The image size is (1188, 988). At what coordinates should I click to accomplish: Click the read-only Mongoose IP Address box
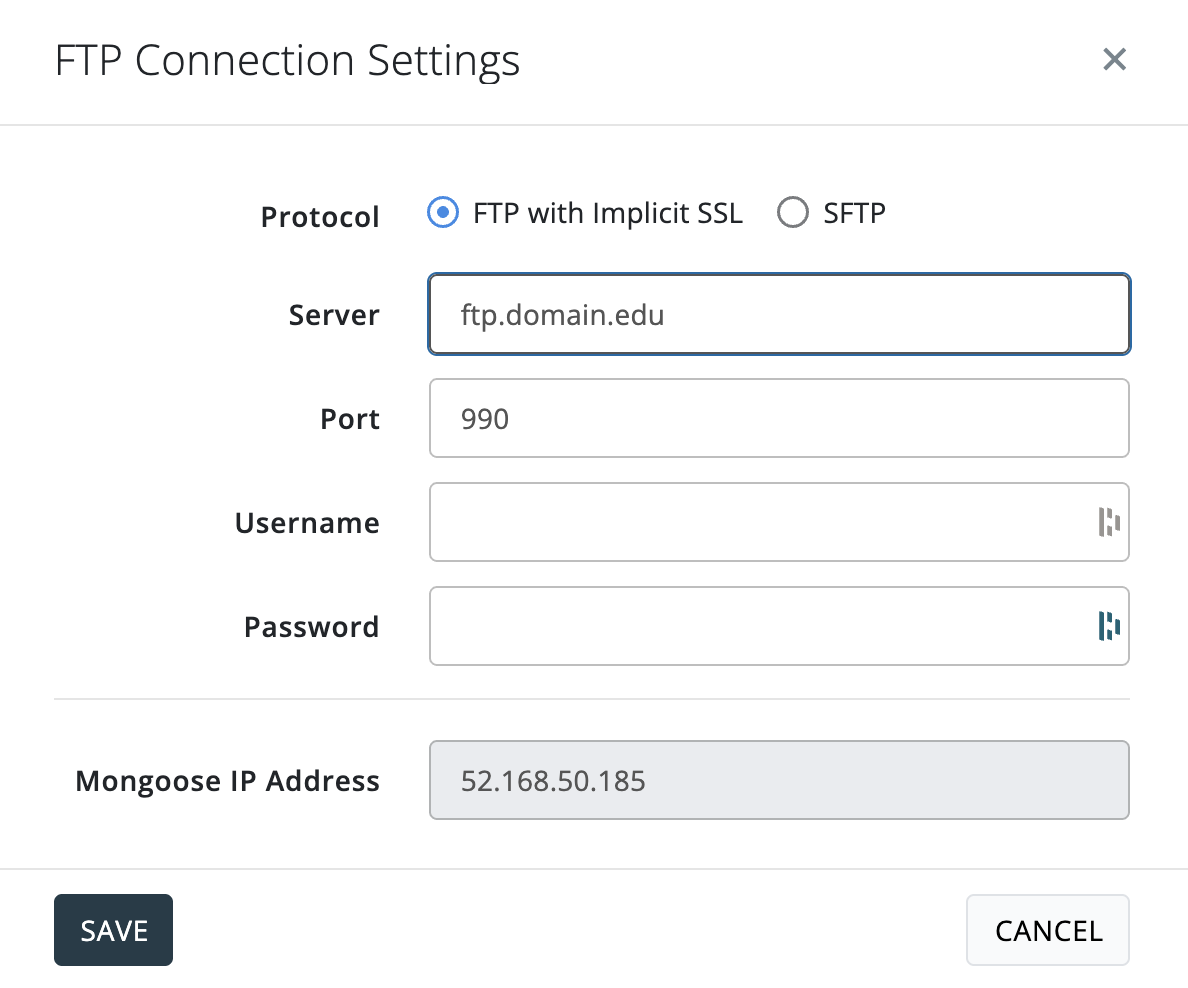pos(778,780)
